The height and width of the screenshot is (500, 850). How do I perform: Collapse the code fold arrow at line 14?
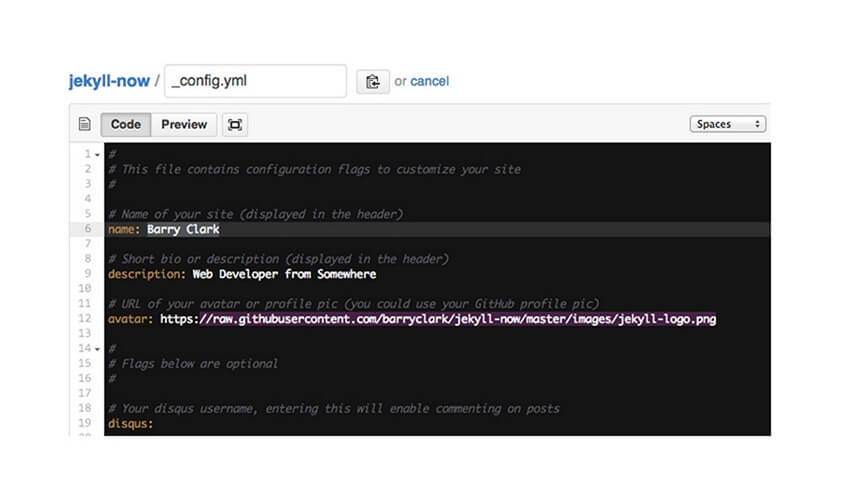coord(97,349)
